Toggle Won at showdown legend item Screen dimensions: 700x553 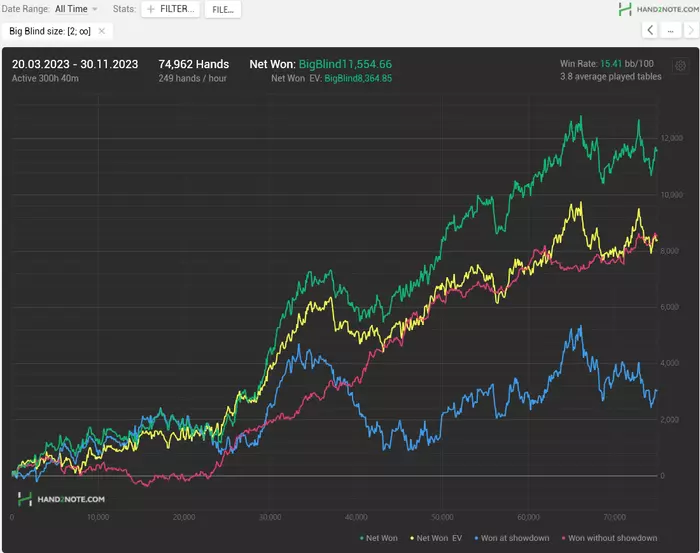click(x=512, y=538)
